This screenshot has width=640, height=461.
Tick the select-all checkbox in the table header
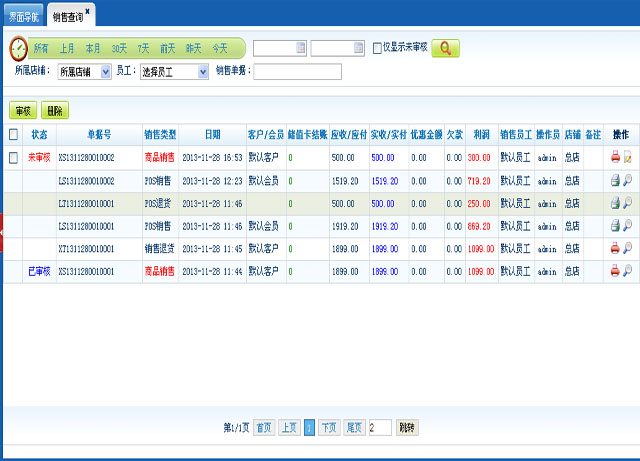click(13, 134)
